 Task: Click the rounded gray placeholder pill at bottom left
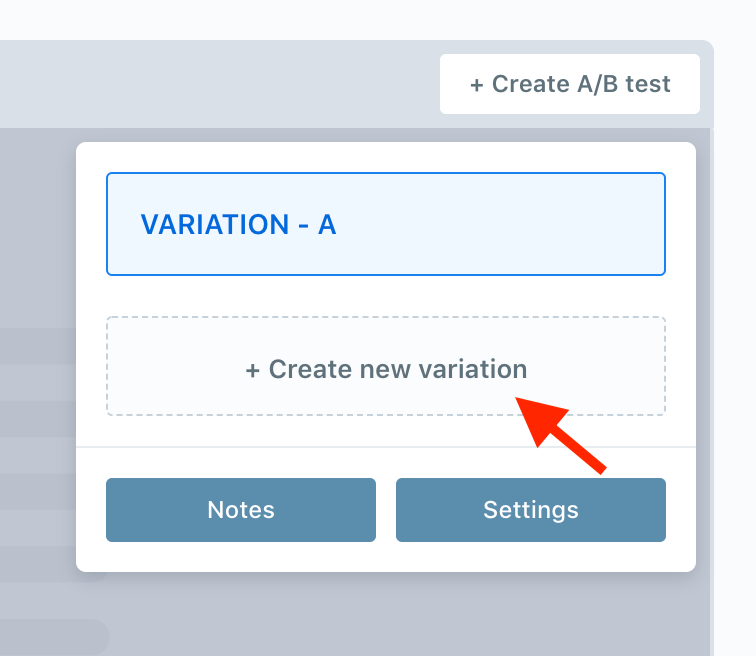pyautogui.click(x=54, y=637)
